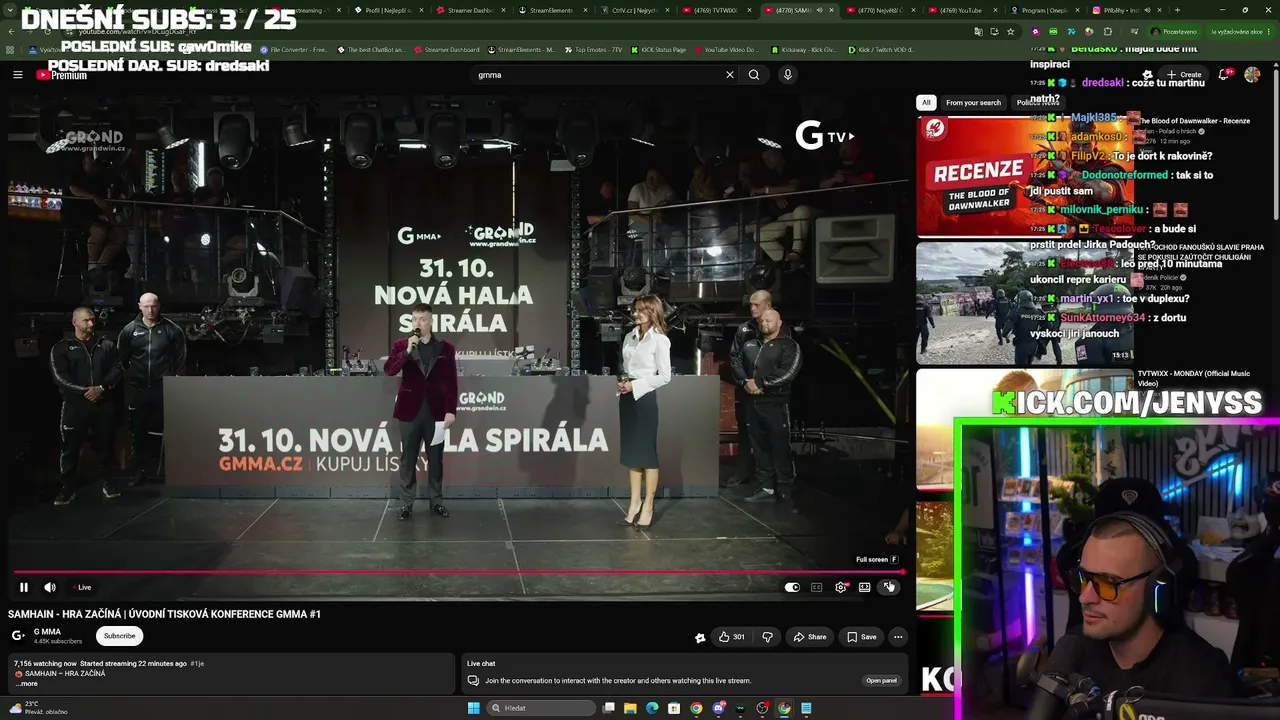Select the All filter chip
Image resolution: width=1280 pixels, height=720 pixels.
[926, 102]
